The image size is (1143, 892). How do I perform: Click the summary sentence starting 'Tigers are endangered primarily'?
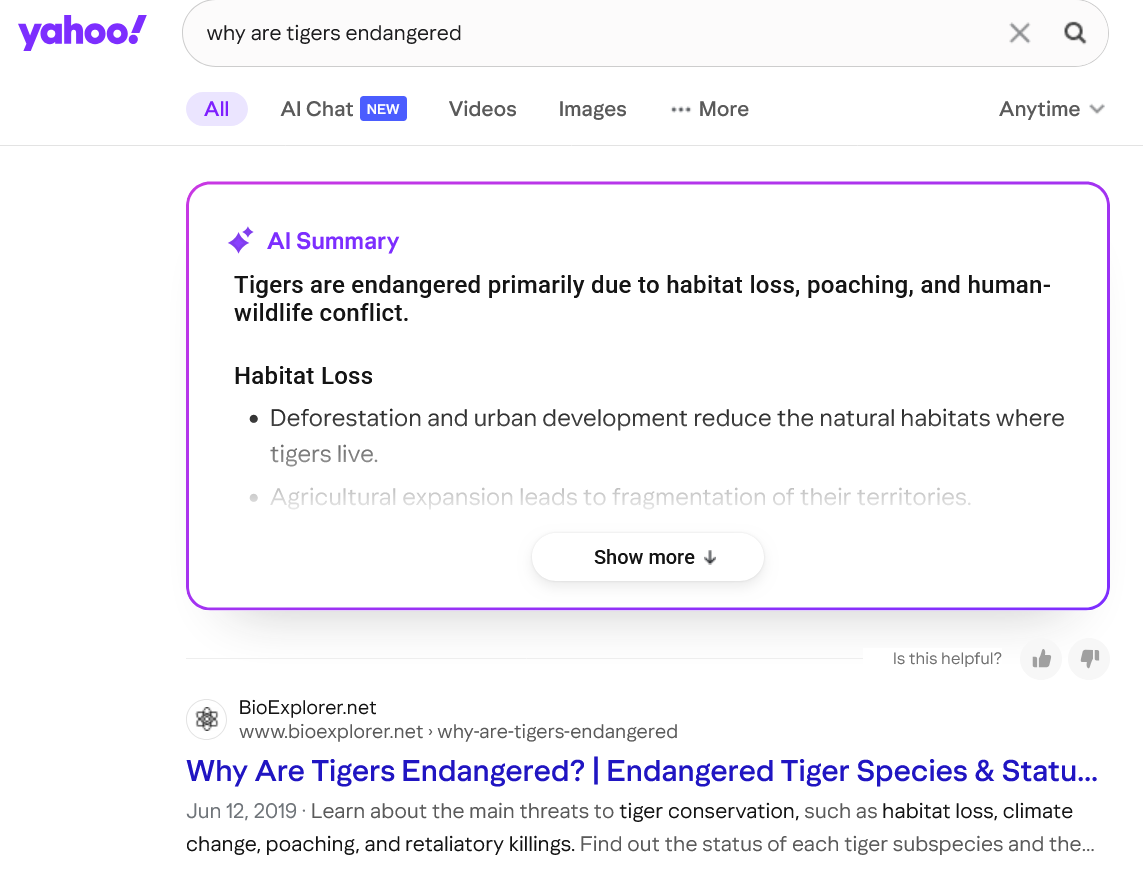642,299
